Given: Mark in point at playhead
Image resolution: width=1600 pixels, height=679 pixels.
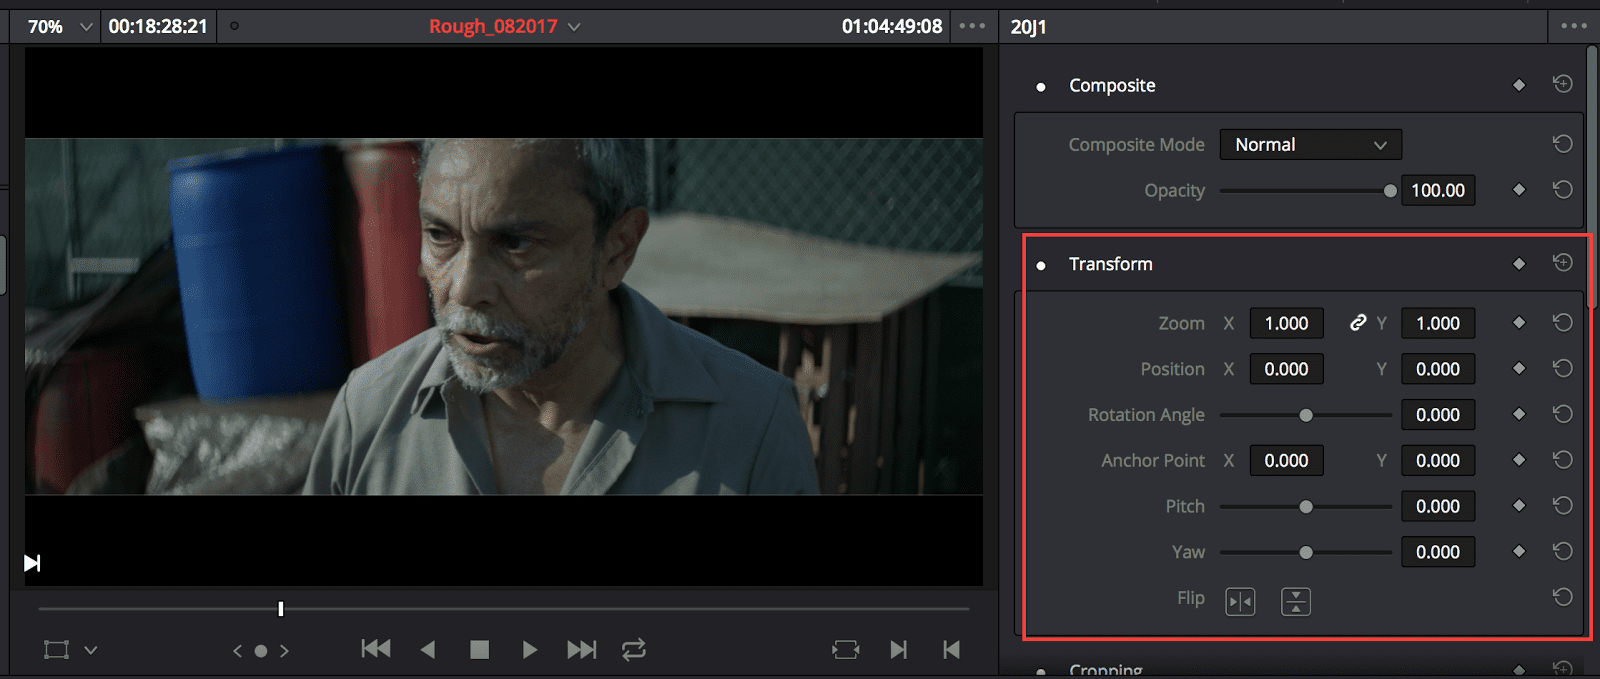Looking at the screenshot, I should click(899, 650).
